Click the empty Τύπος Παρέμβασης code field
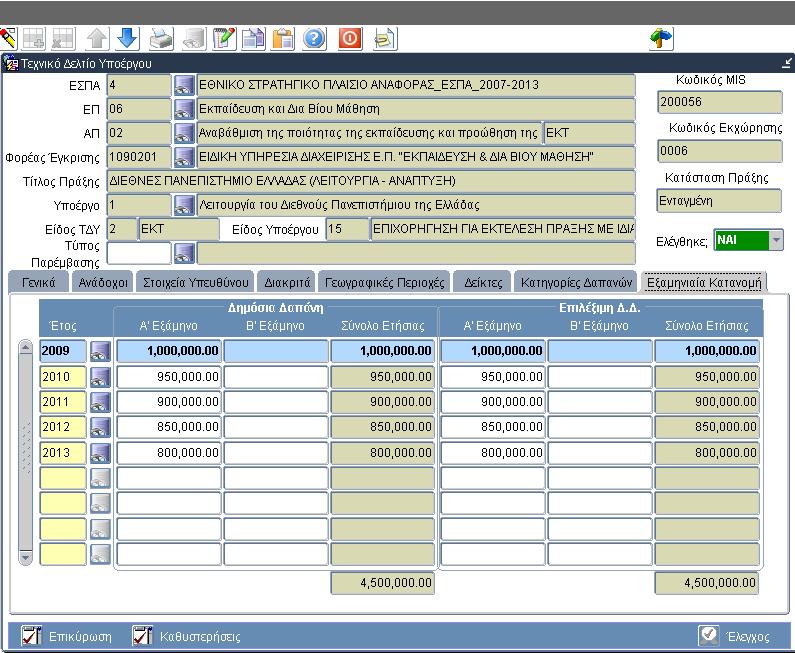795x653 pixels. 139,253
